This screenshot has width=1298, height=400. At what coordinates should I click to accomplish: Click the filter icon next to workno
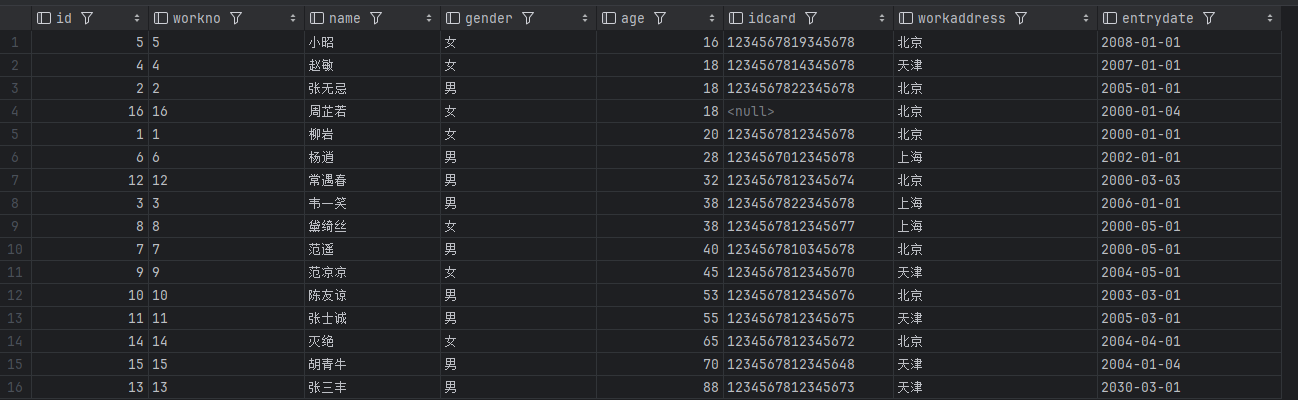236,18
